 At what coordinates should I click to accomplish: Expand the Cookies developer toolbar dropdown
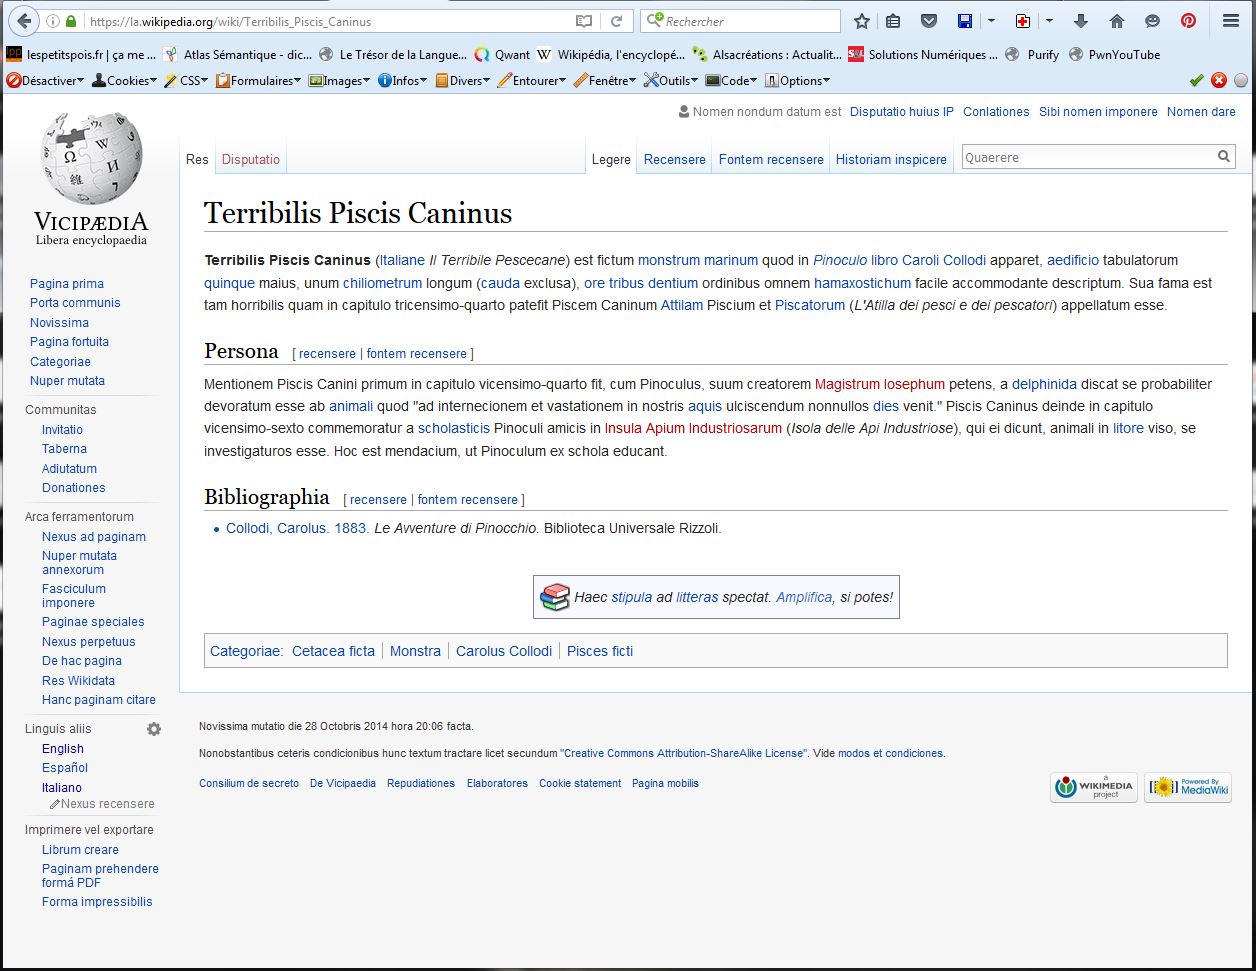click(x=125, y=81)
